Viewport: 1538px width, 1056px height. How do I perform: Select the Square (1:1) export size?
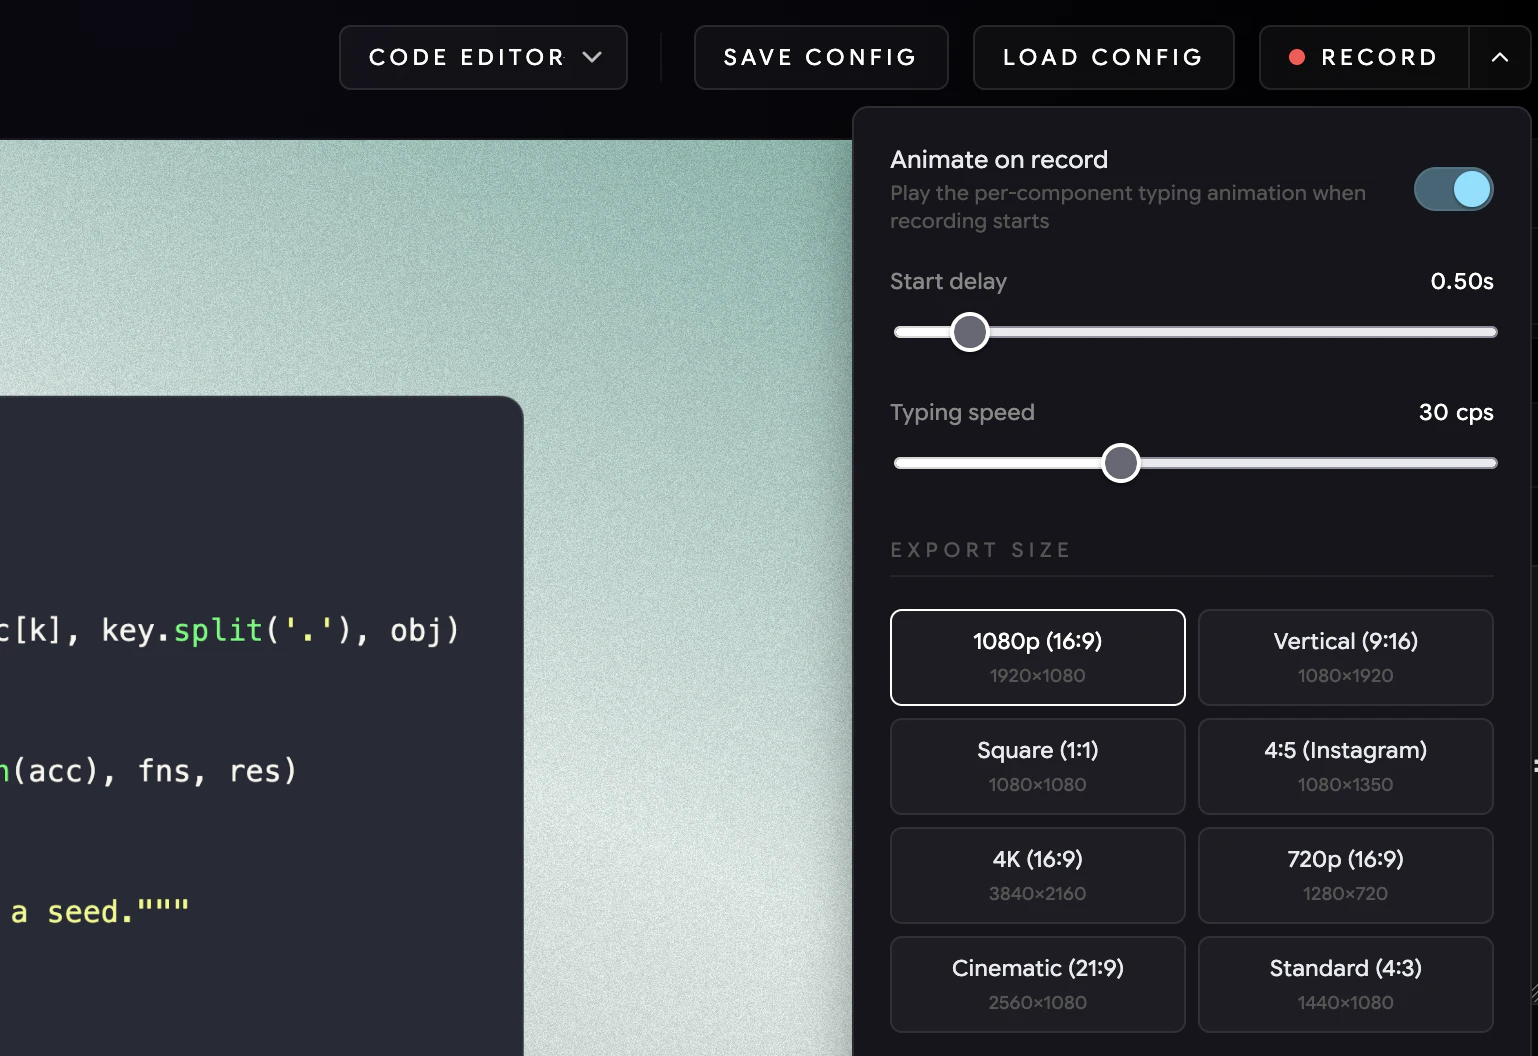tap(1038, 766)
